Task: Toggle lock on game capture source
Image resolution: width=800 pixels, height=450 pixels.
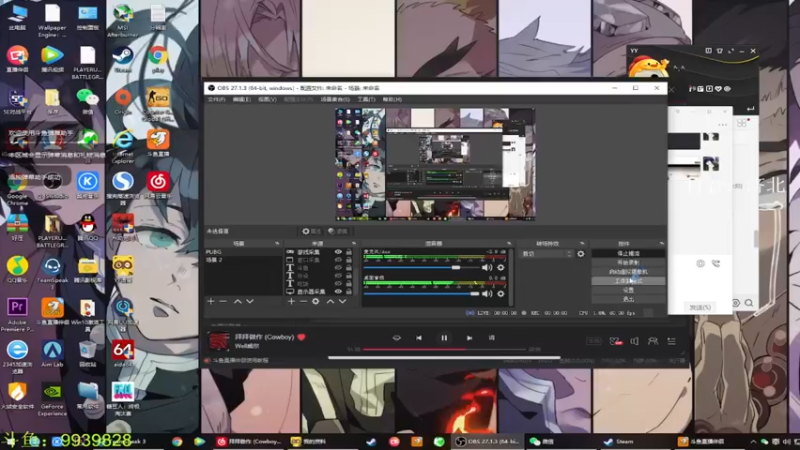Action: click(x=349, y=252)
